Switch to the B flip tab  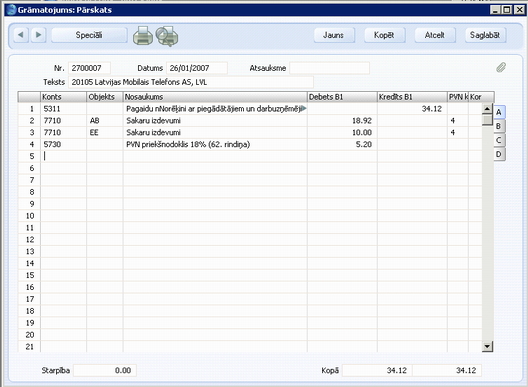499,126
